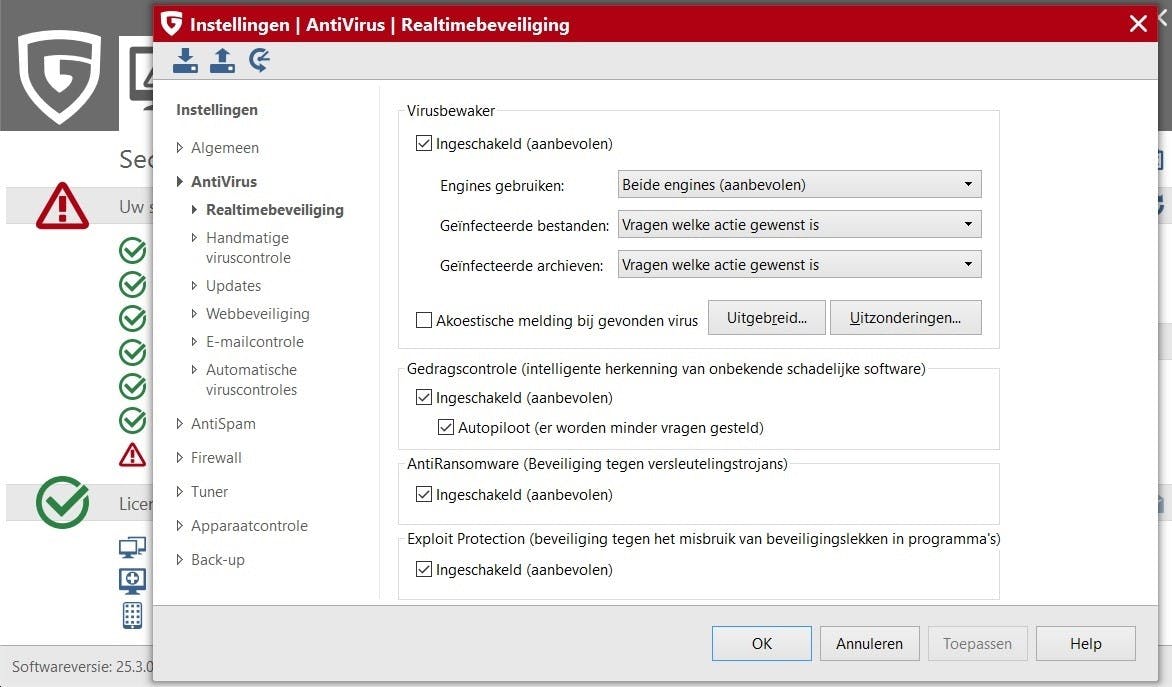Image resolution: width=1172 pixels, height=687 pixels.
Task: Click the Uitgebreid... button
Action: pos(766,318)
